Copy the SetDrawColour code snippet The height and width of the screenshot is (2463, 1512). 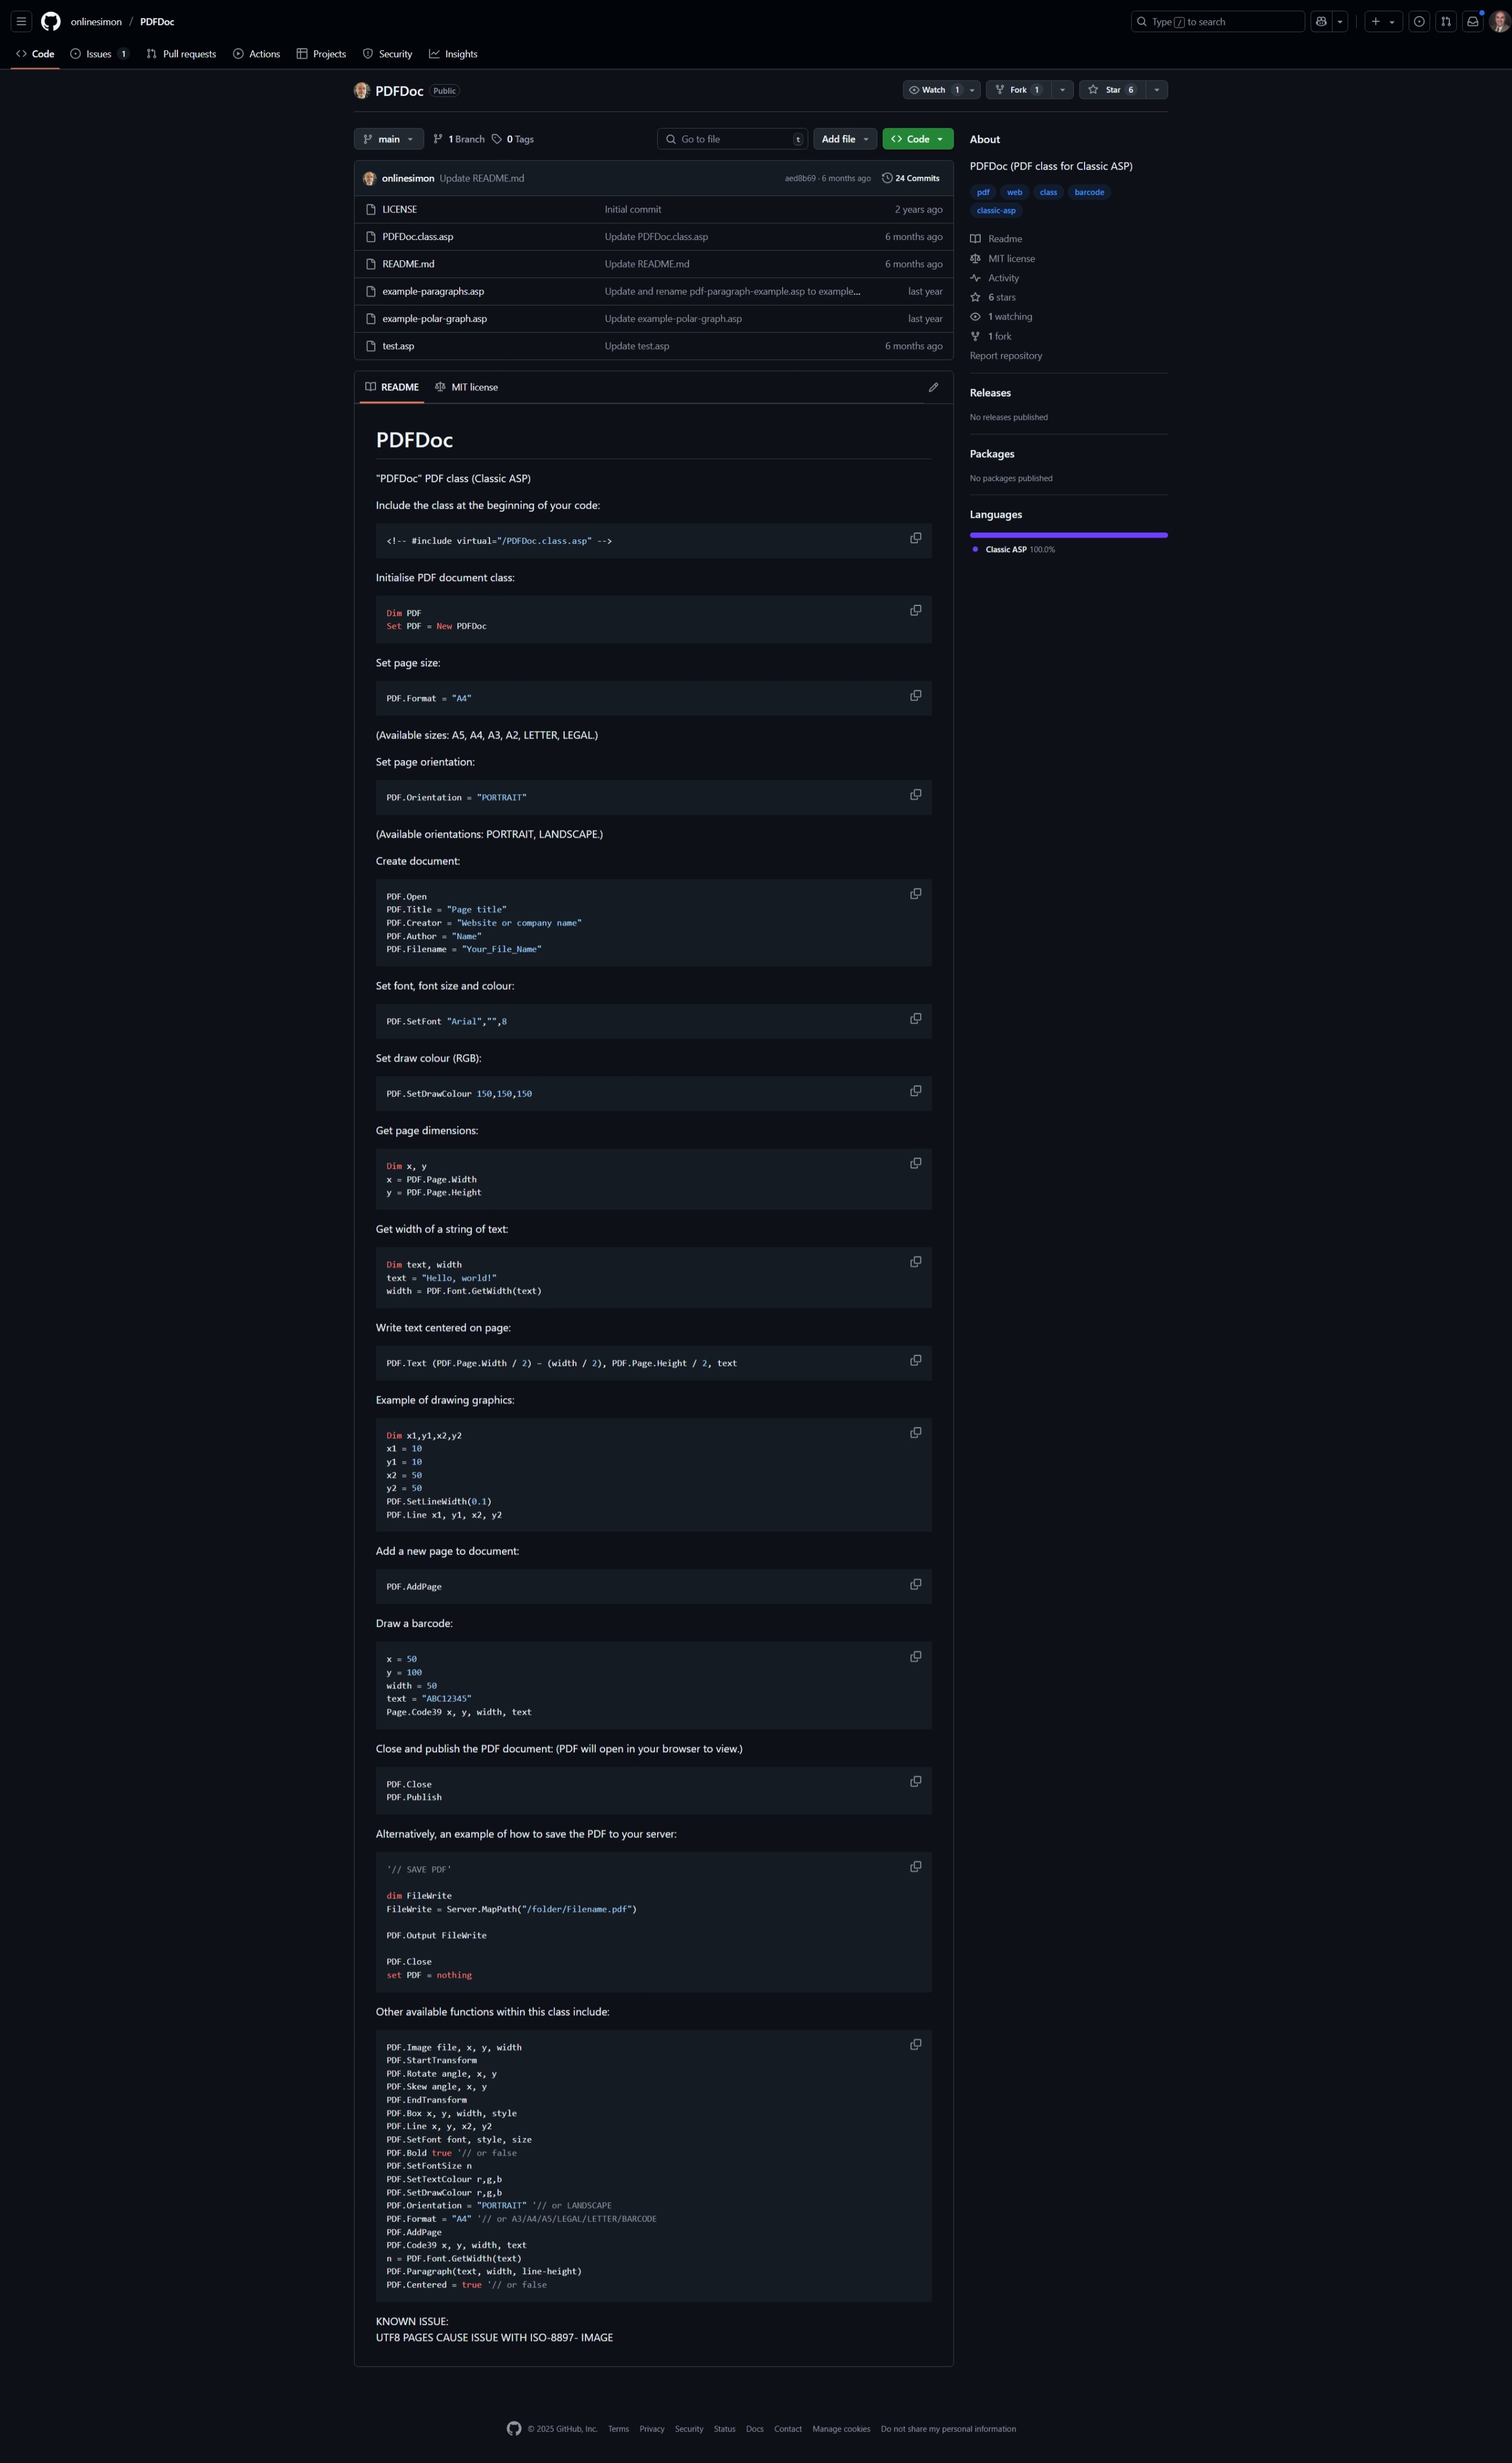tap(915, 1091)
